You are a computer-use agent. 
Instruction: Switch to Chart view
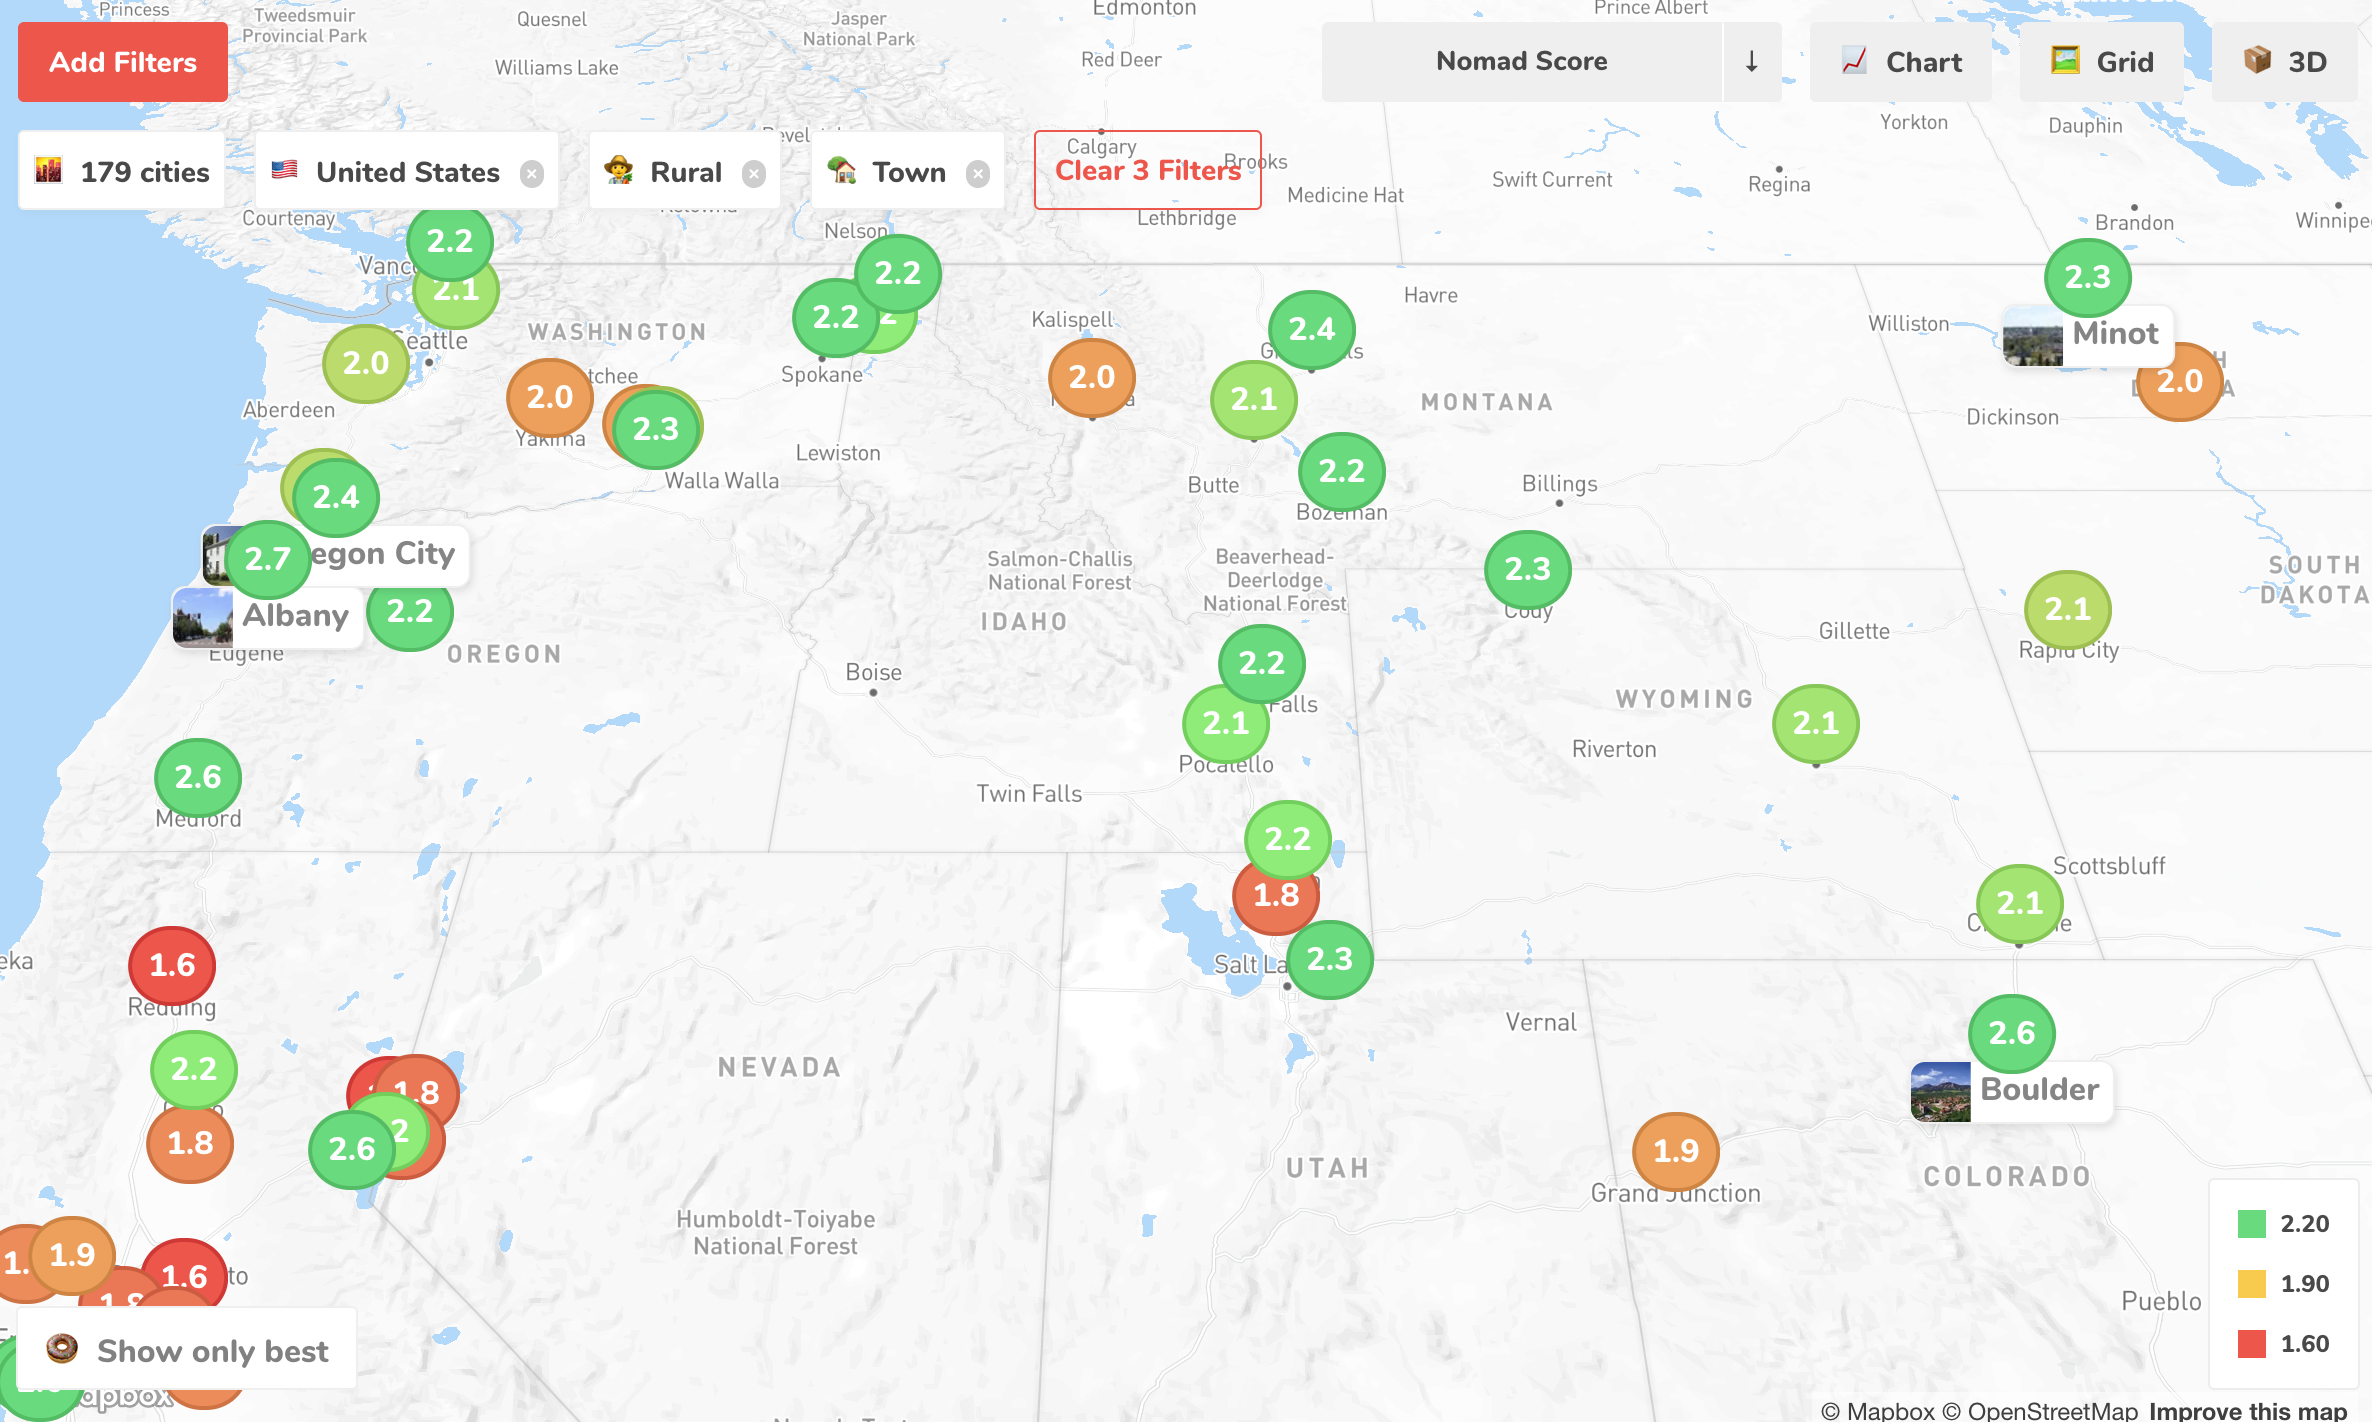[x=1901, y=62]
